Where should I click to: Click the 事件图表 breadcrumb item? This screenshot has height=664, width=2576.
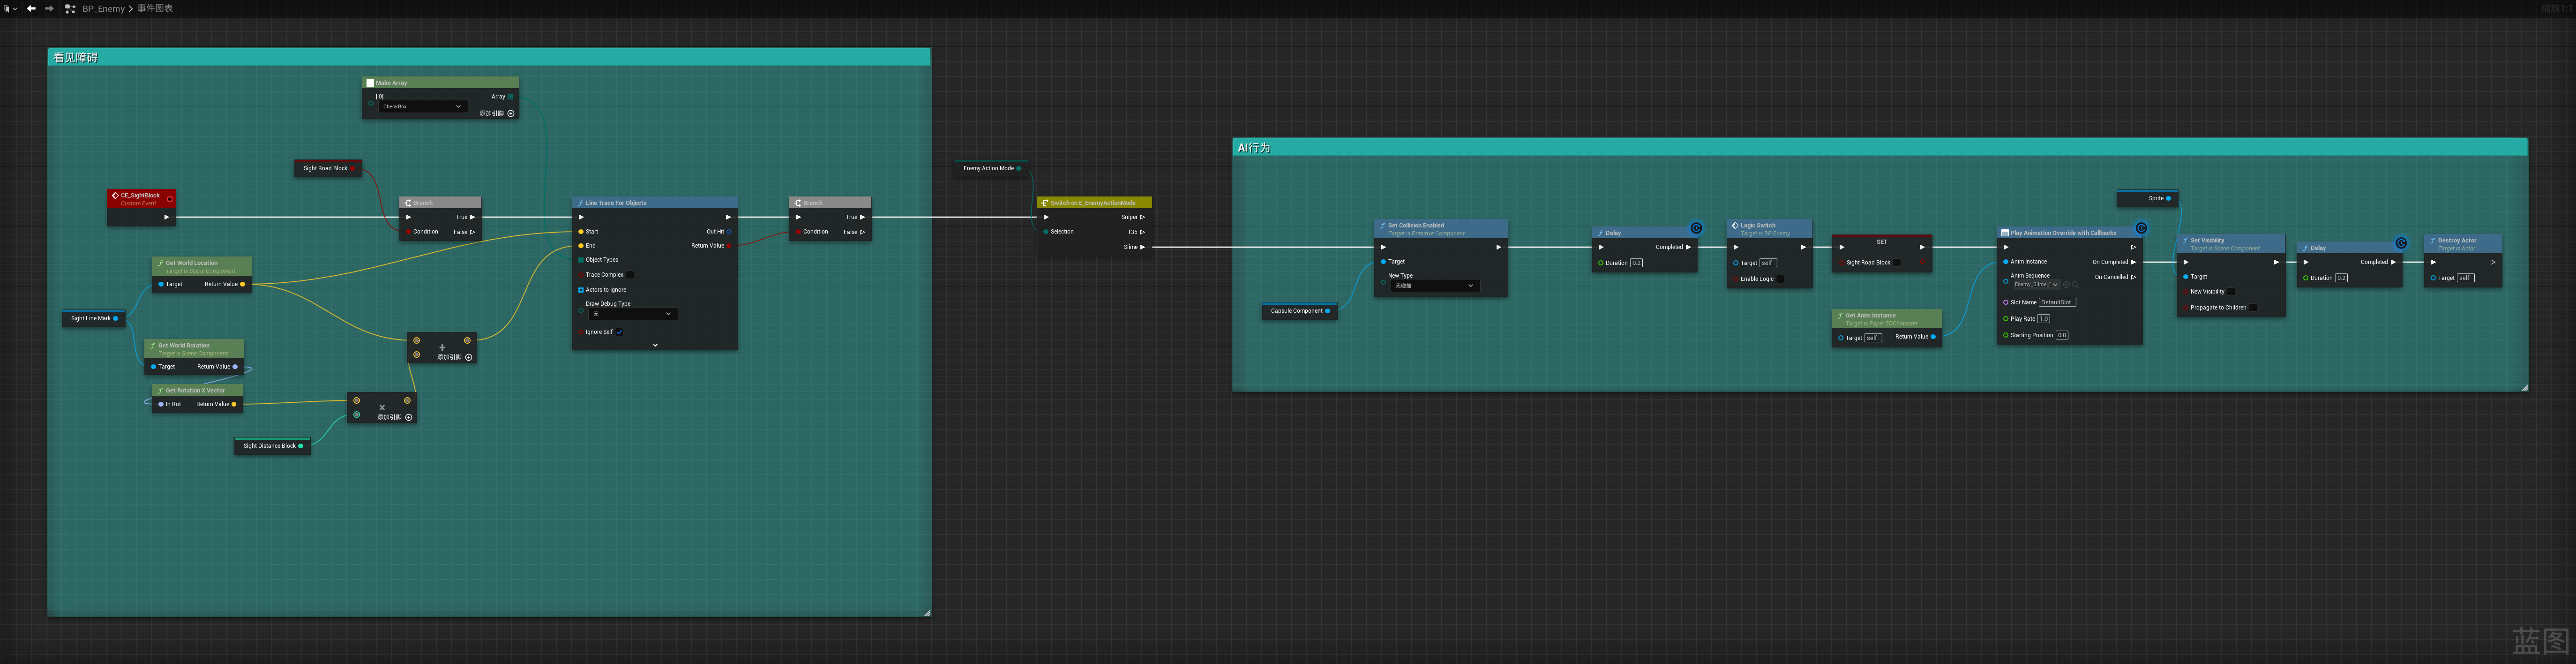pos(155,8)
